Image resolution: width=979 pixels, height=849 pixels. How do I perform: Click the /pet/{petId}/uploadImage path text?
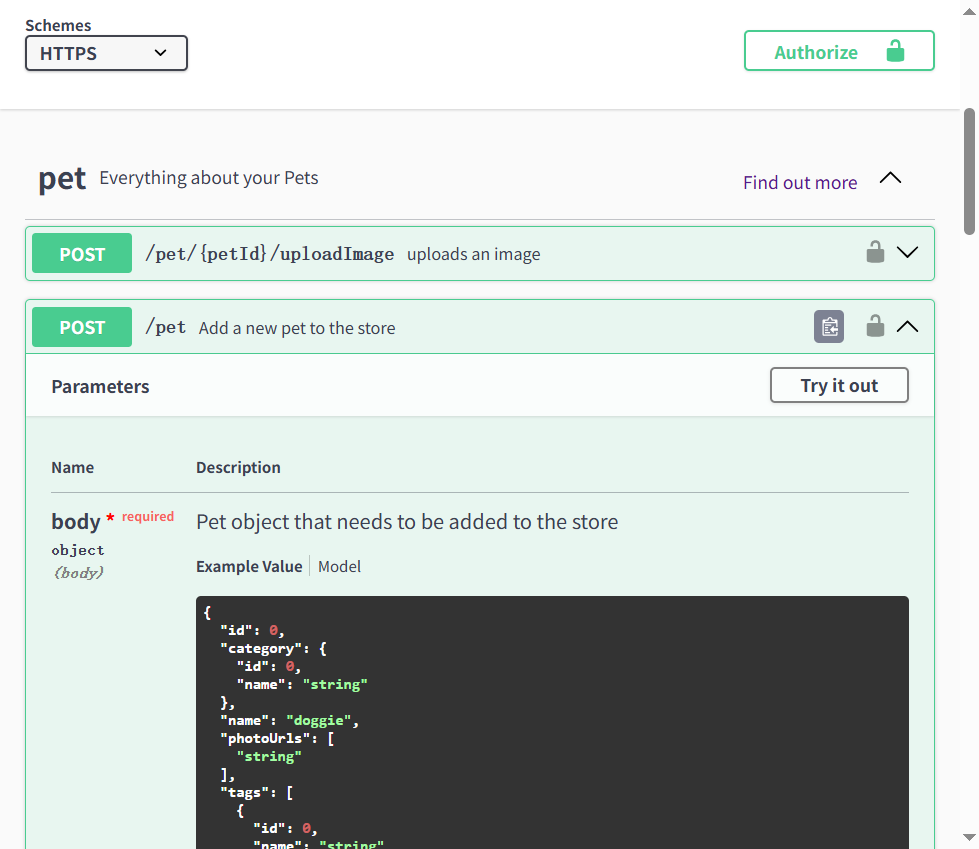pos(269,254)
